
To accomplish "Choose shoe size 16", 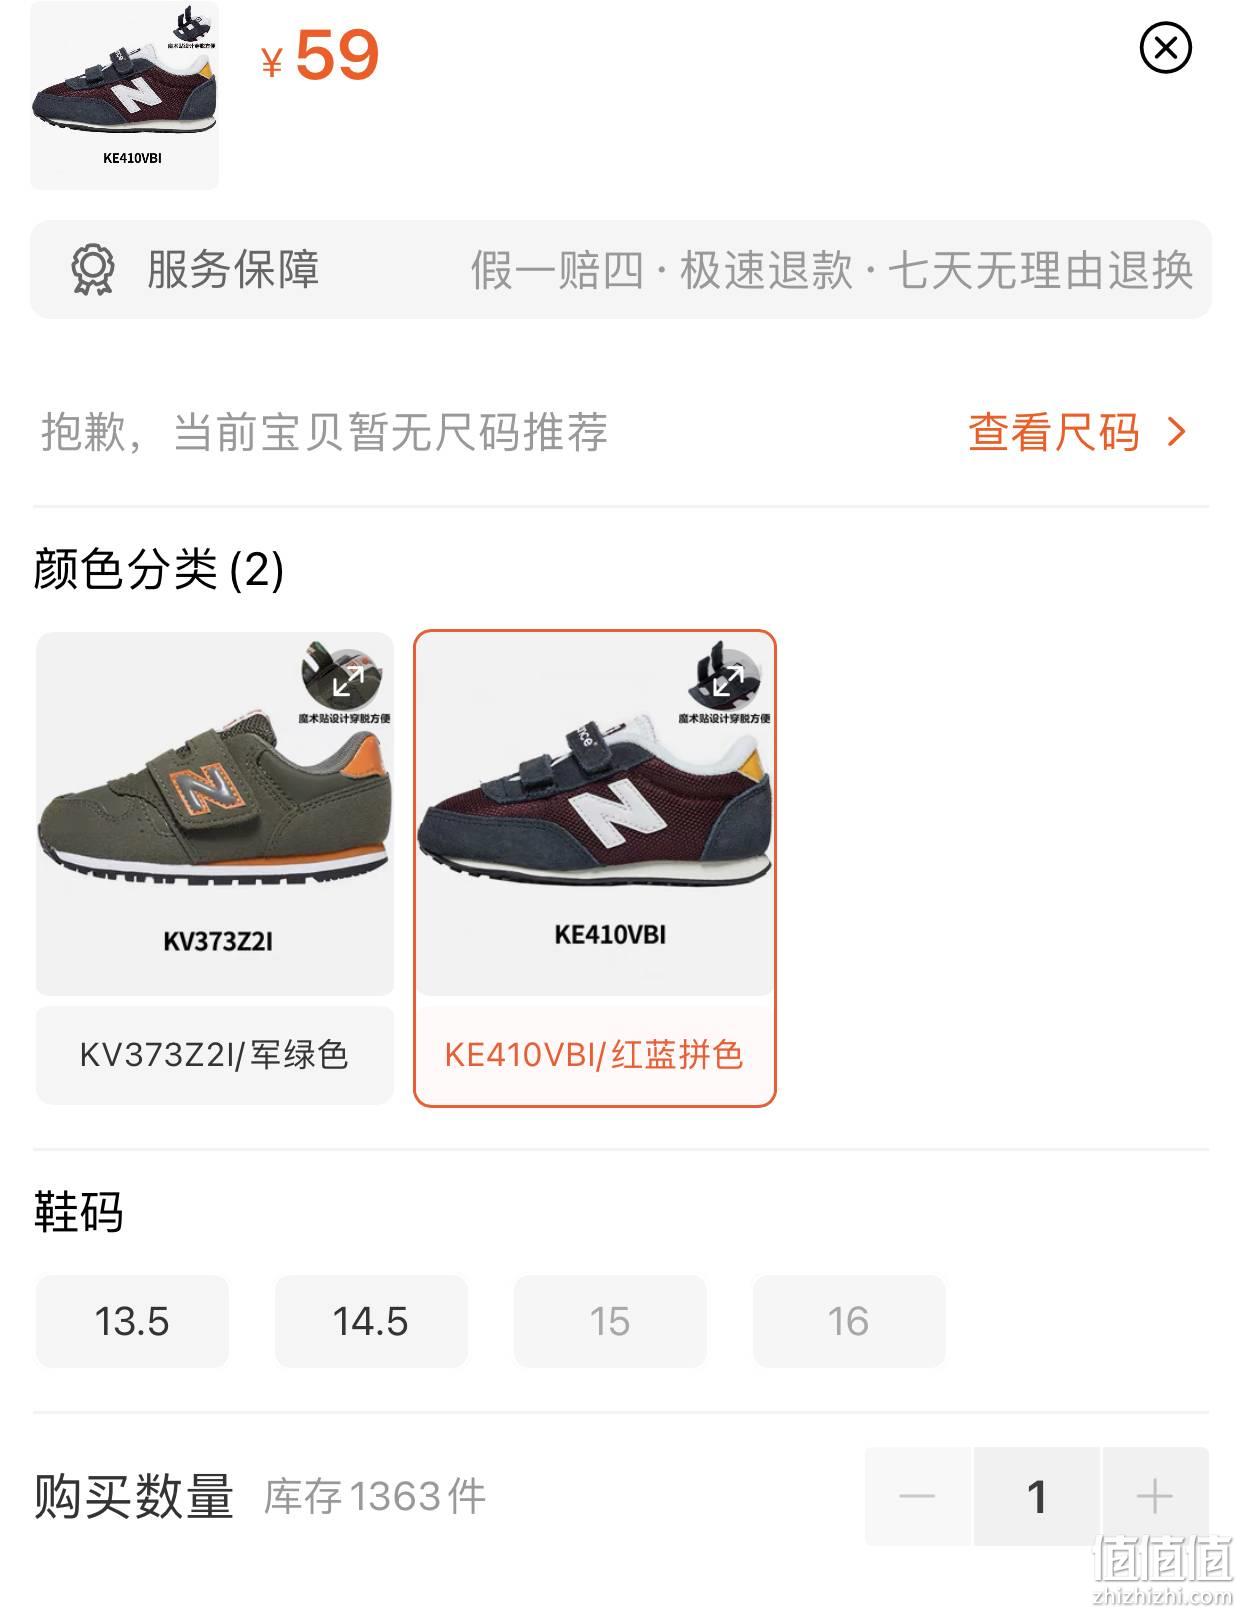I will click(x=849, y=1321).
